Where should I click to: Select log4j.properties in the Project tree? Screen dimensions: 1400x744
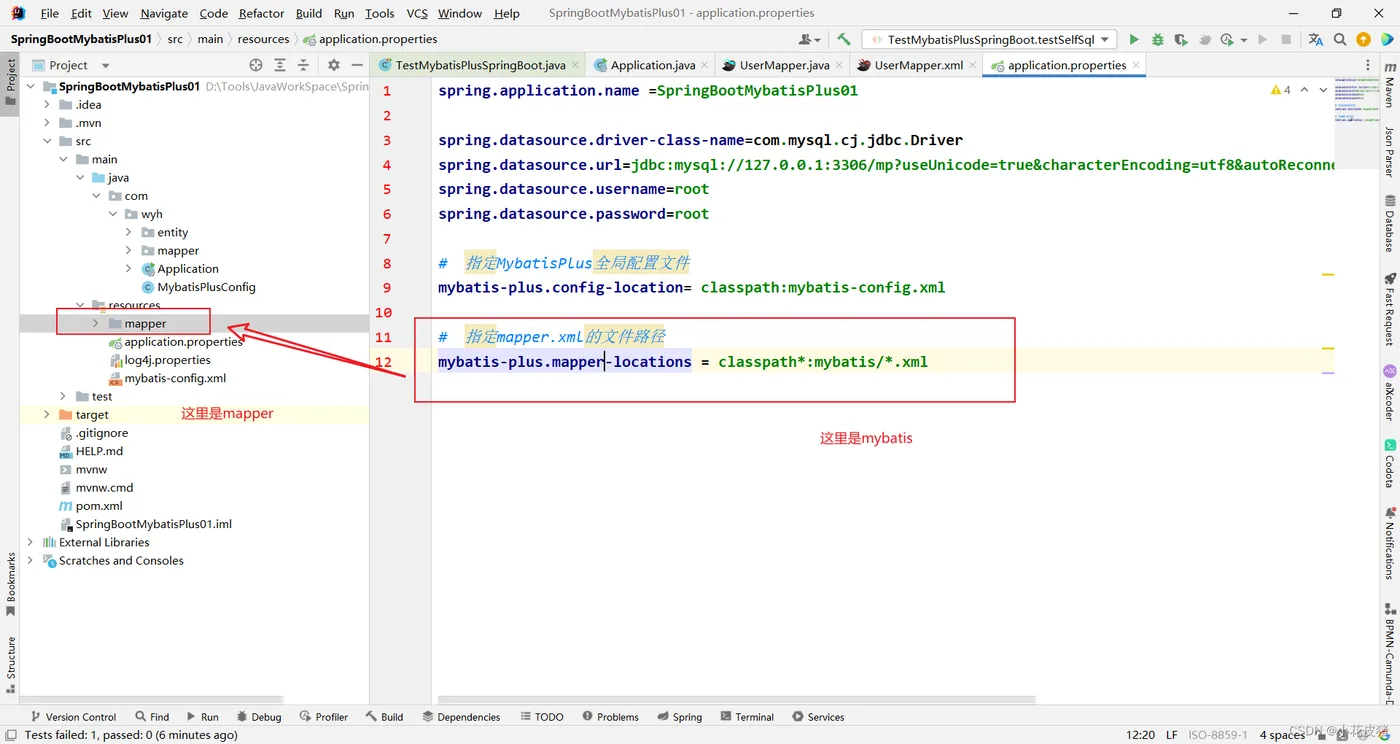point(167,360)
